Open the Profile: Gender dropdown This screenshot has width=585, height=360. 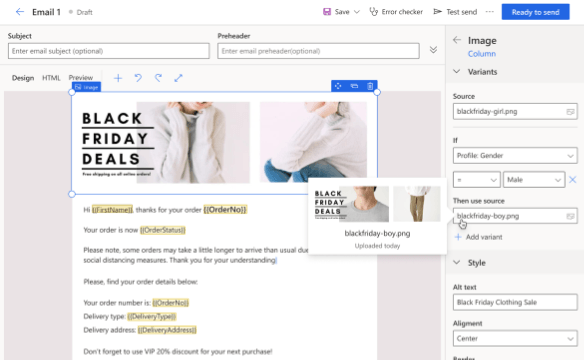tap(515, 156)
